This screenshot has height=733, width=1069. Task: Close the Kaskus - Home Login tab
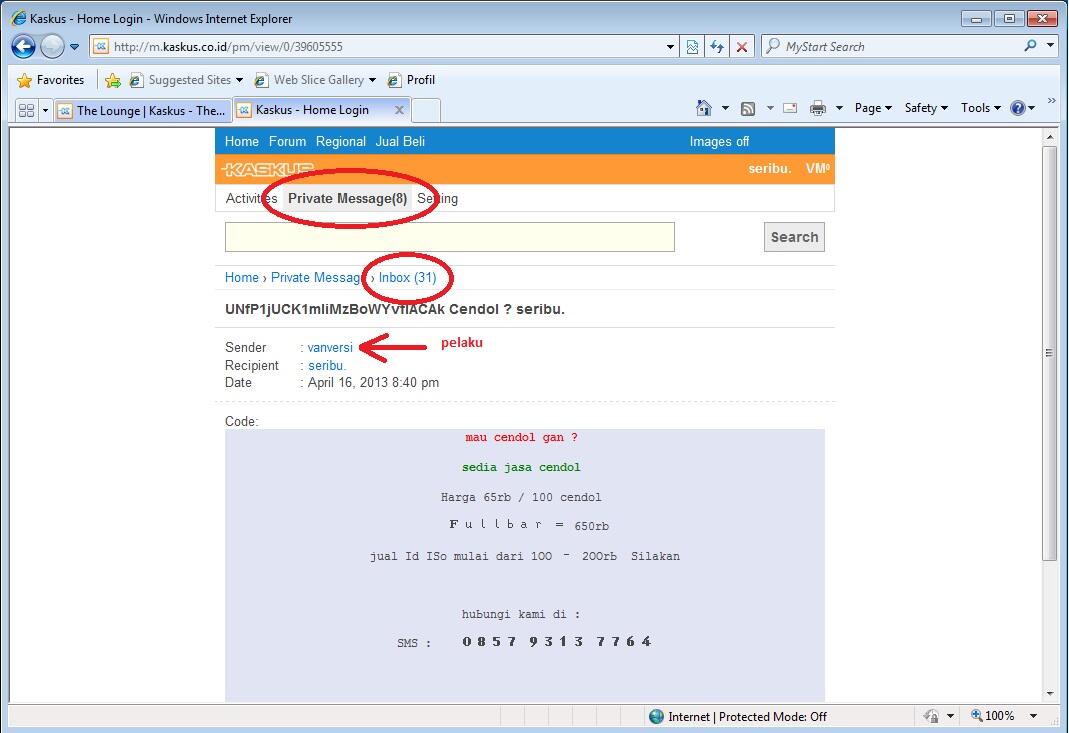(x=400, y=110)
